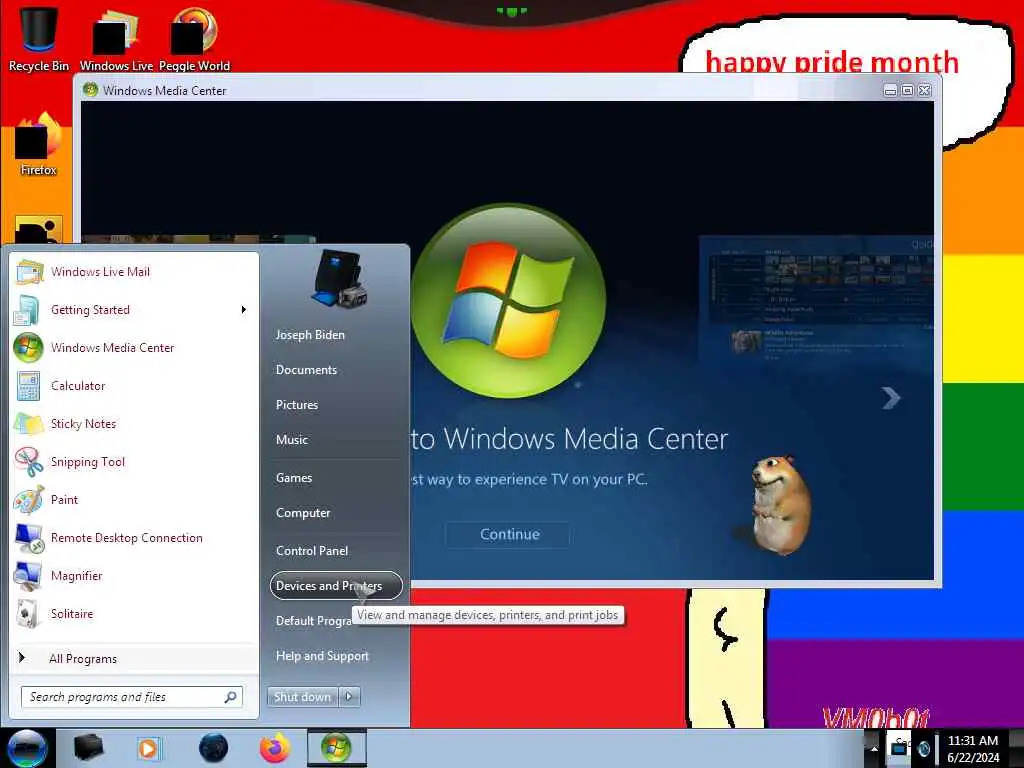Open Music from Start menu
Screen dimensions: 1024x768
(291, 440)
